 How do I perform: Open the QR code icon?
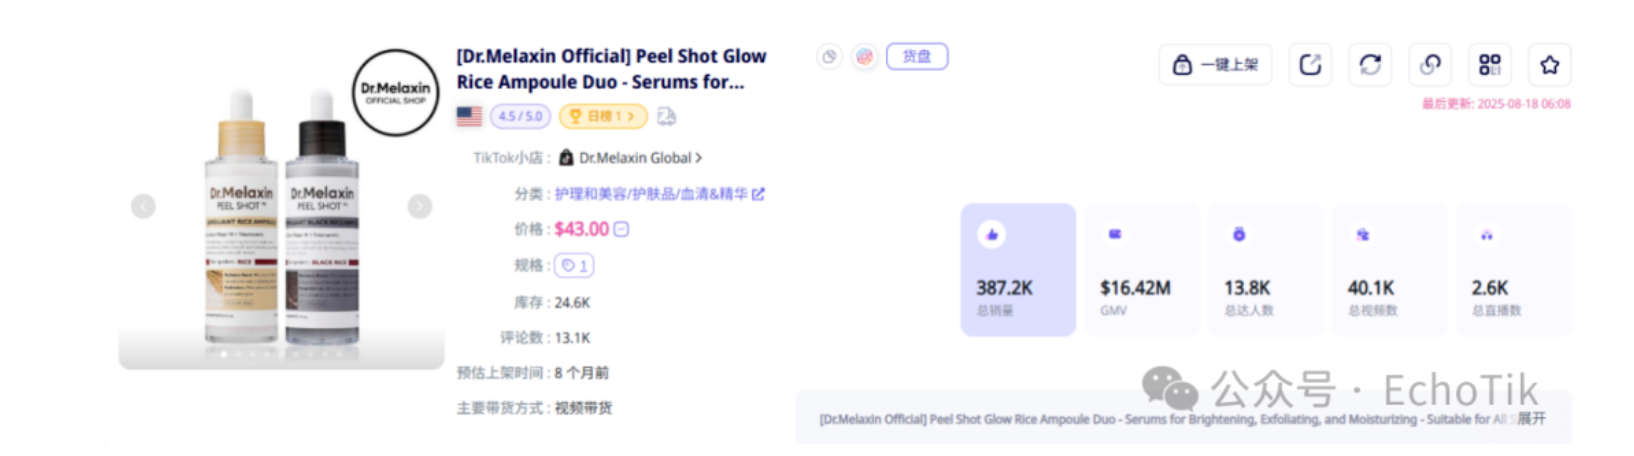pos(1490,65)
